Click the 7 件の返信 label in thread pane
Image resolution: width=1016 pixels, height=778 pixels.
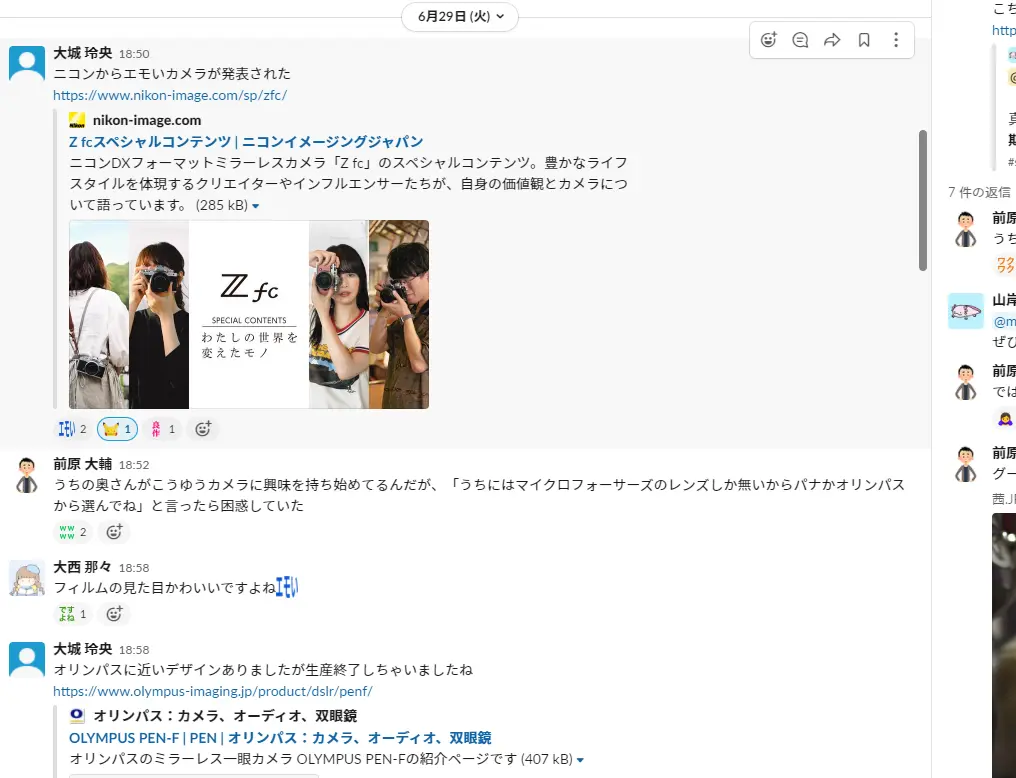(979, 192)
